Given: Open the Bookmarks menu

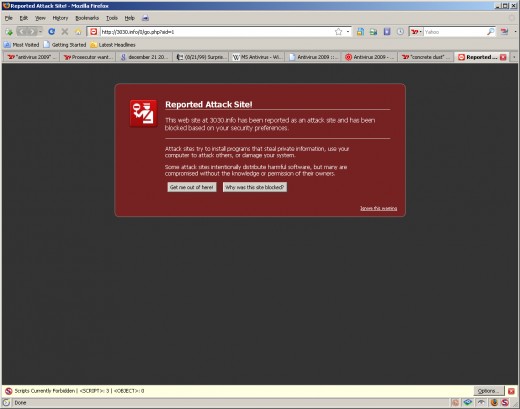Looking at the screenshot, I should (87, 18).
